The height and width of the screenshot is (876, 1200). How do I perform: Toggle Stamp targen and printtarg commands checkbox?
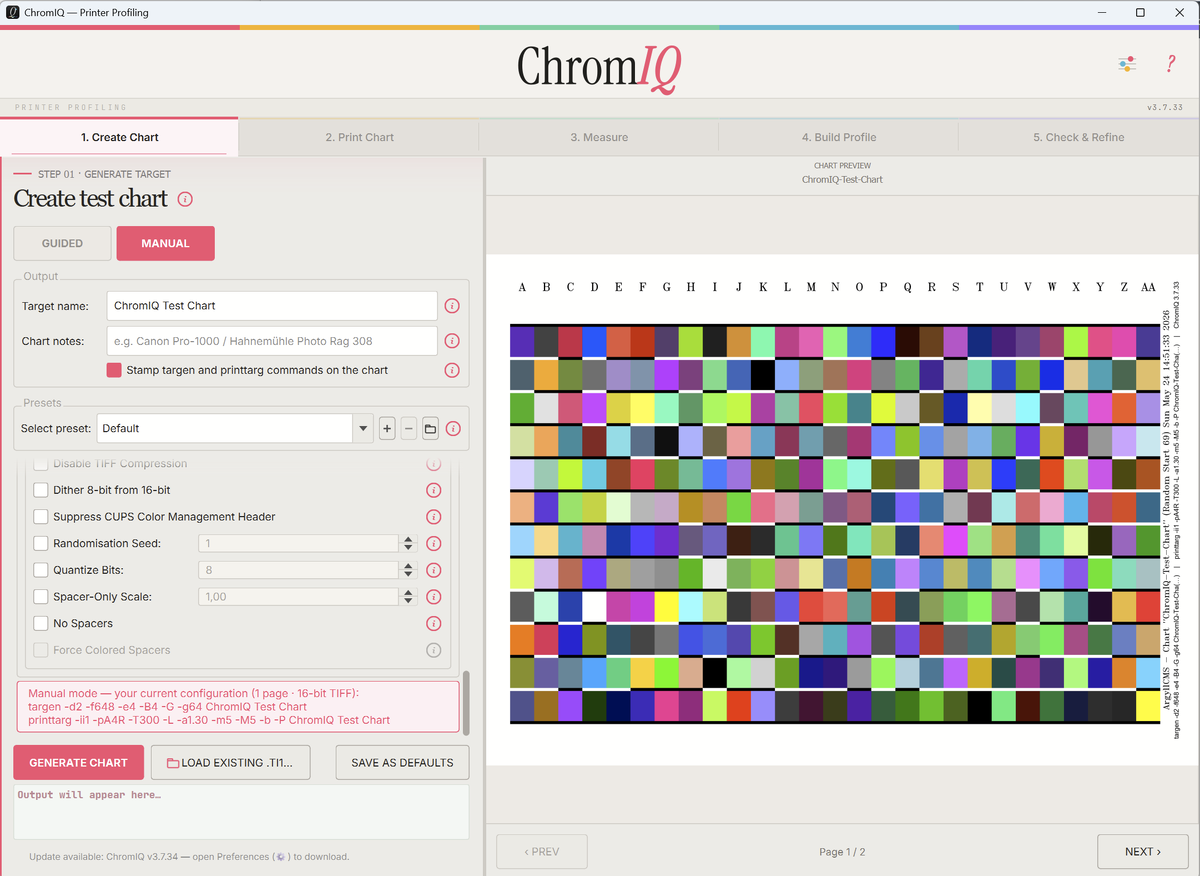[x=114, y=370]
